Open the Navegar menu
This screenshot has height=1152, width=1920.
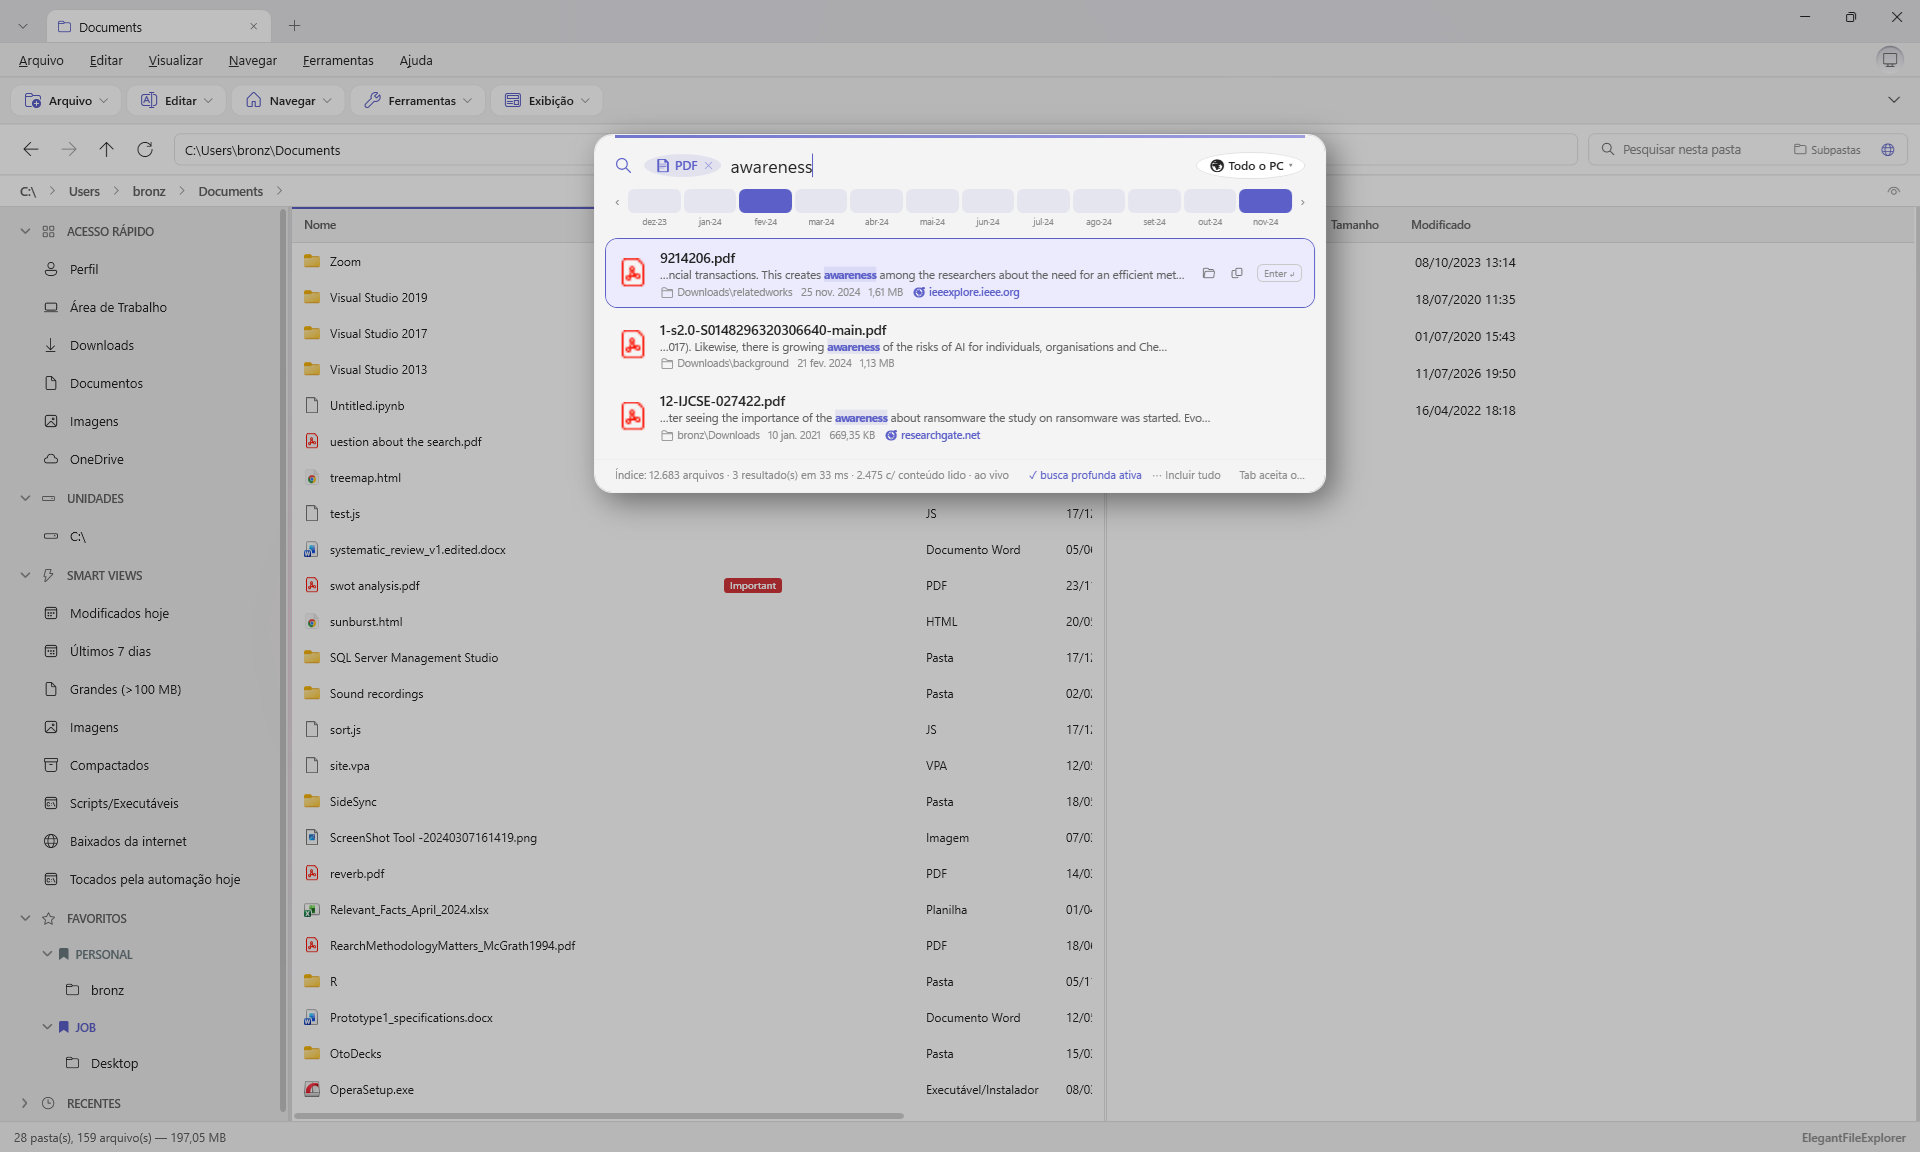tap(252, 60)
